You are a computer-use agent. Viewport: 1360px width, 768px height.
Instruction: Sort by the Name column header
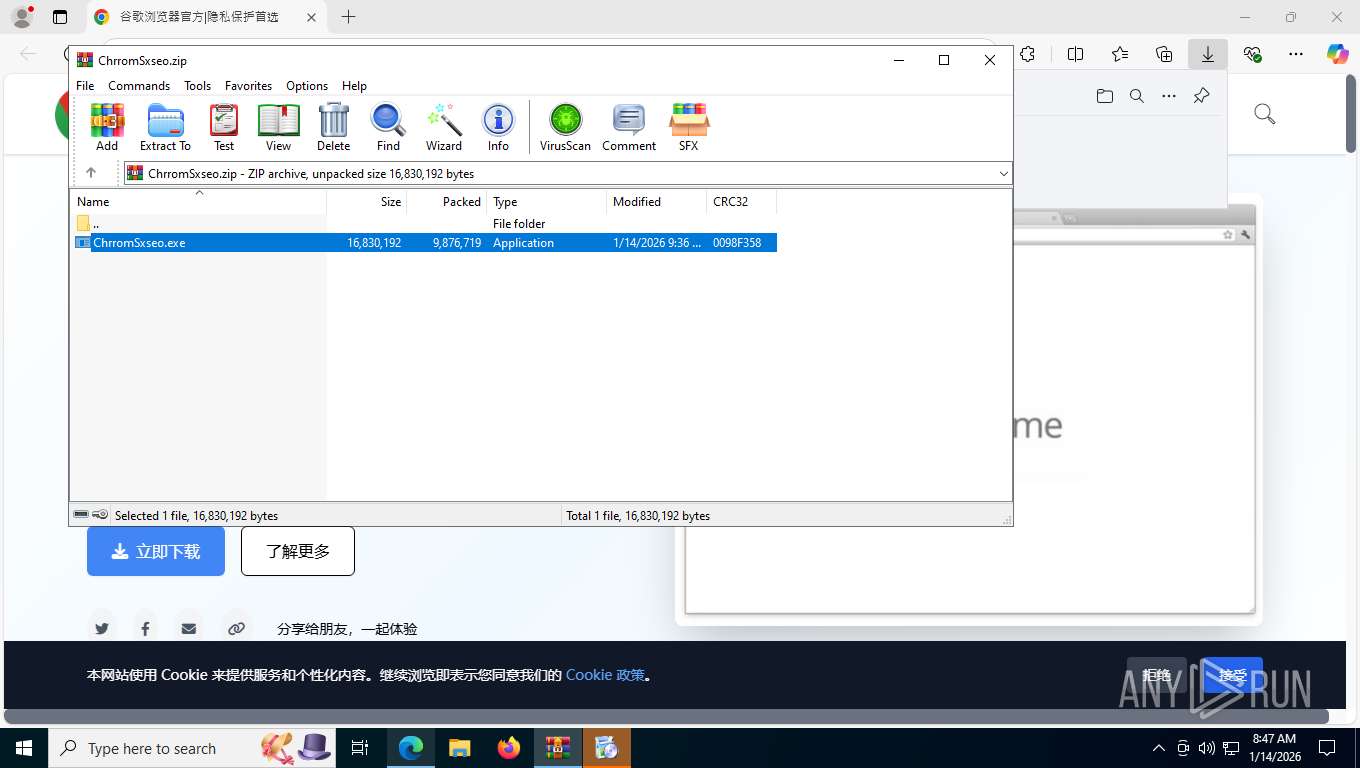pos(198,201)
